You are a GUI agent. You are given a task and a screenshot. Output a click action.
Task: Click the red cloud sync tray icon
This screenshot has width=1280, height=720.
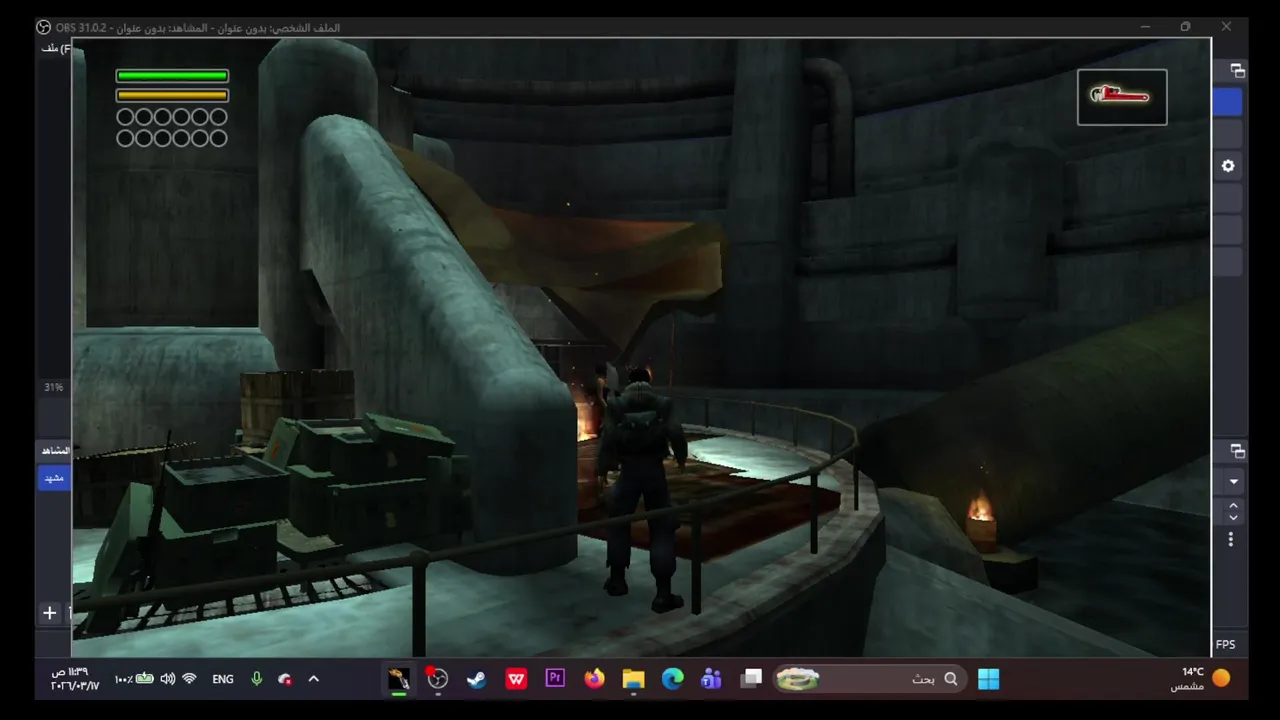(285, 679)
